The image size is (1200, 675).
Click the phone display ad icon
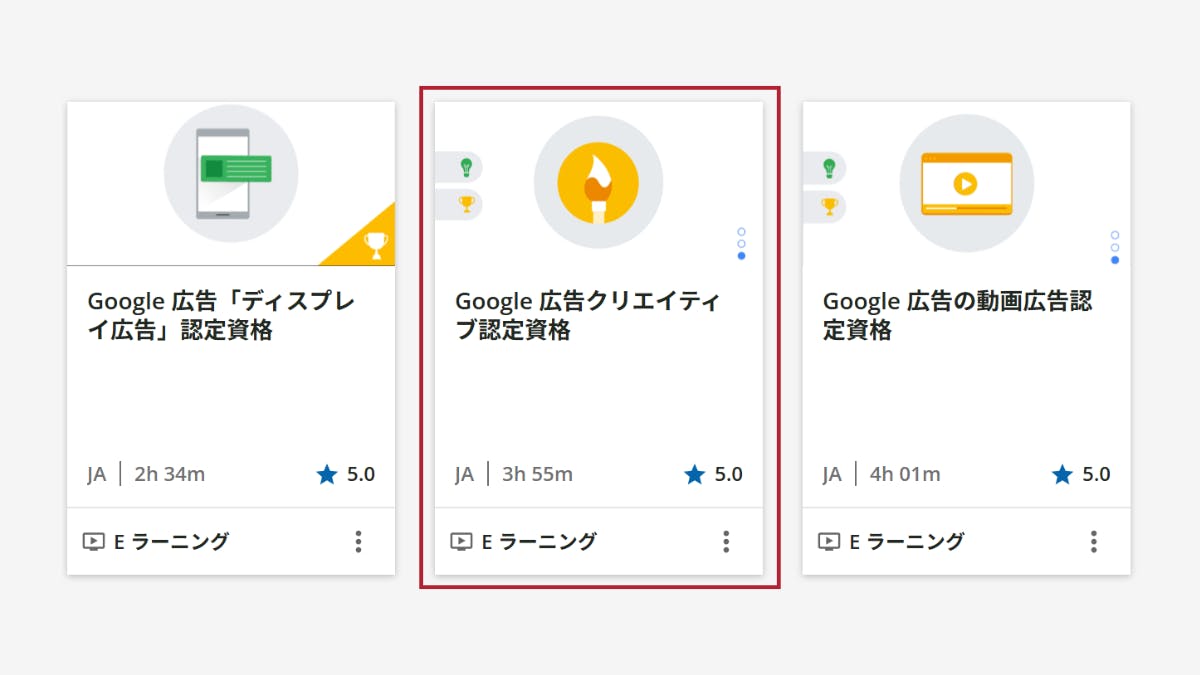(x=233, y=172)
